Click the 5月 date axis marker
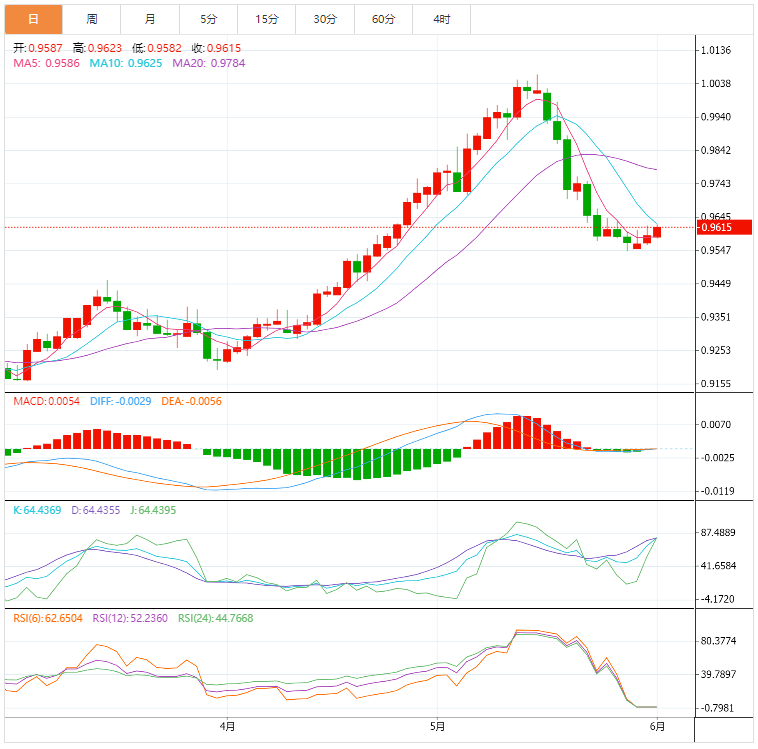The image size is (758, 749). click(437, 726)
